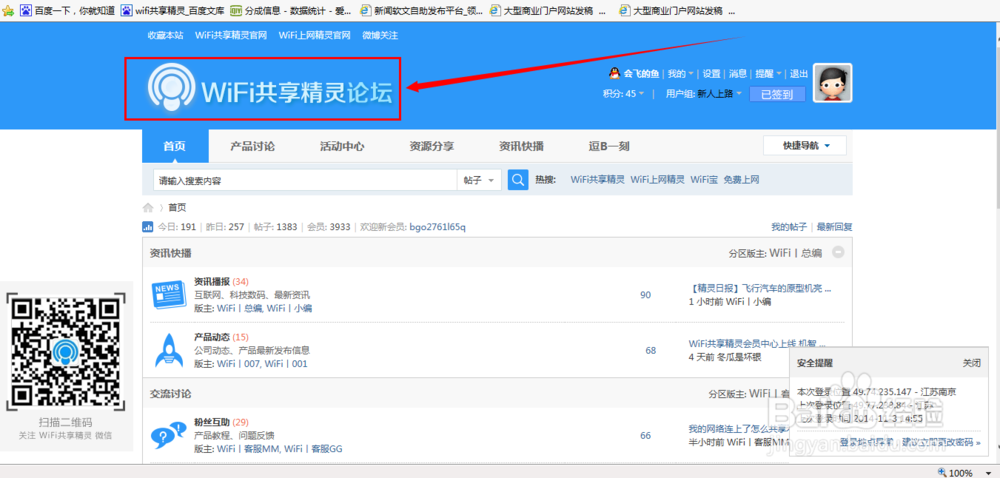Select the 逗B一刻 tab

(x=608, y=146)
